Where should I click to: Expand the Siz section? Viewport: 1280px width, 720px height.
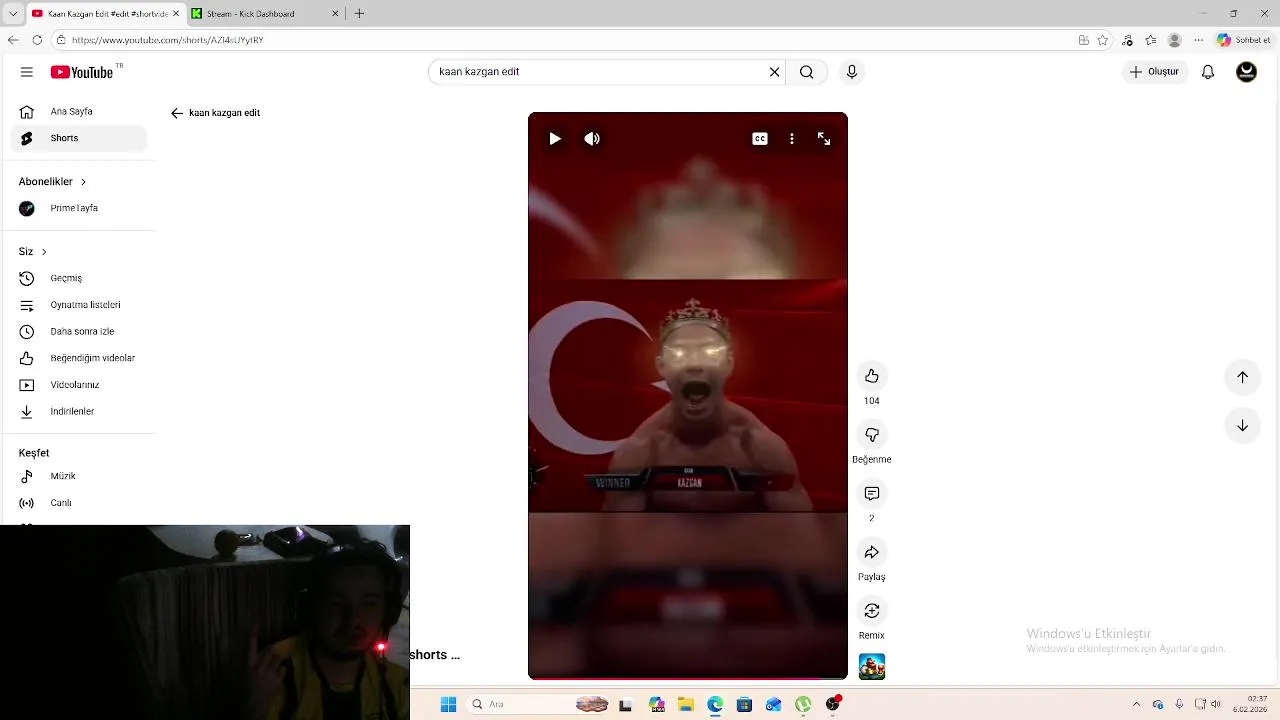pyautogui.click(x=33, y=251)
